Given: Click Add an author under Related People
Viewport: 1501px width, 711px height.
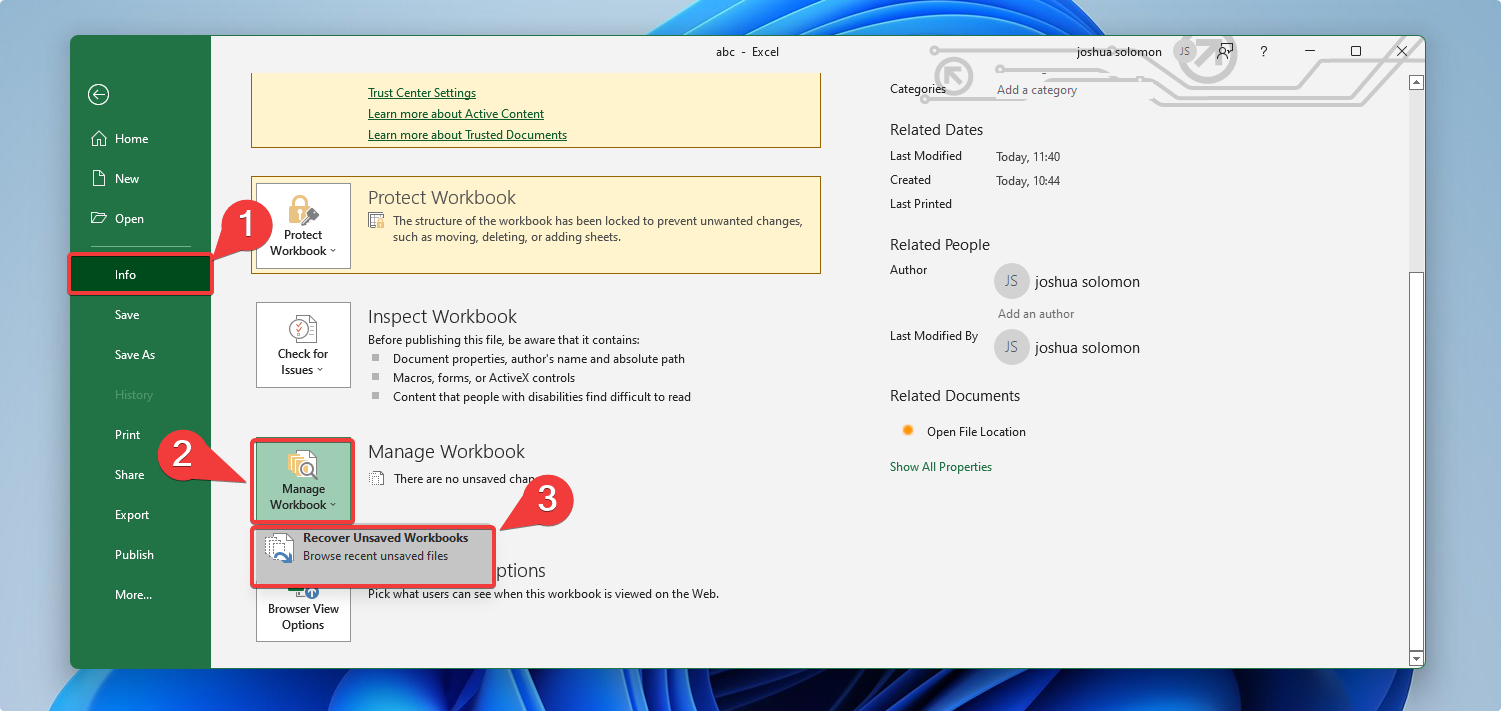Looking at the screenshot, I should 1035,313.
